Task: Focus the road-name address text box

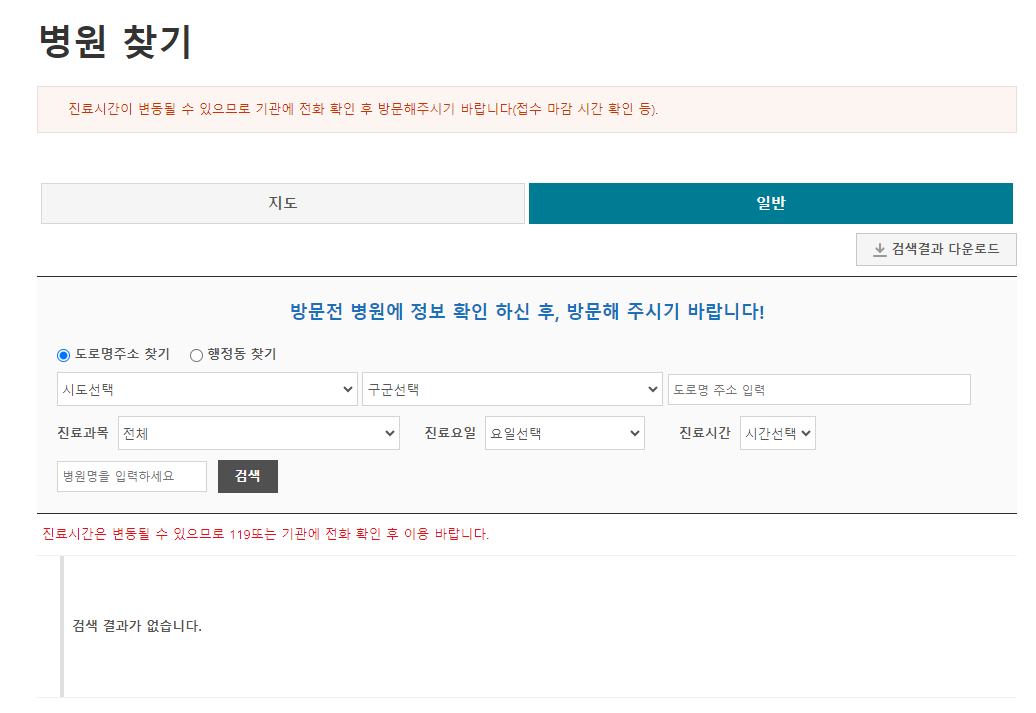Action: [x=818, y=389]
